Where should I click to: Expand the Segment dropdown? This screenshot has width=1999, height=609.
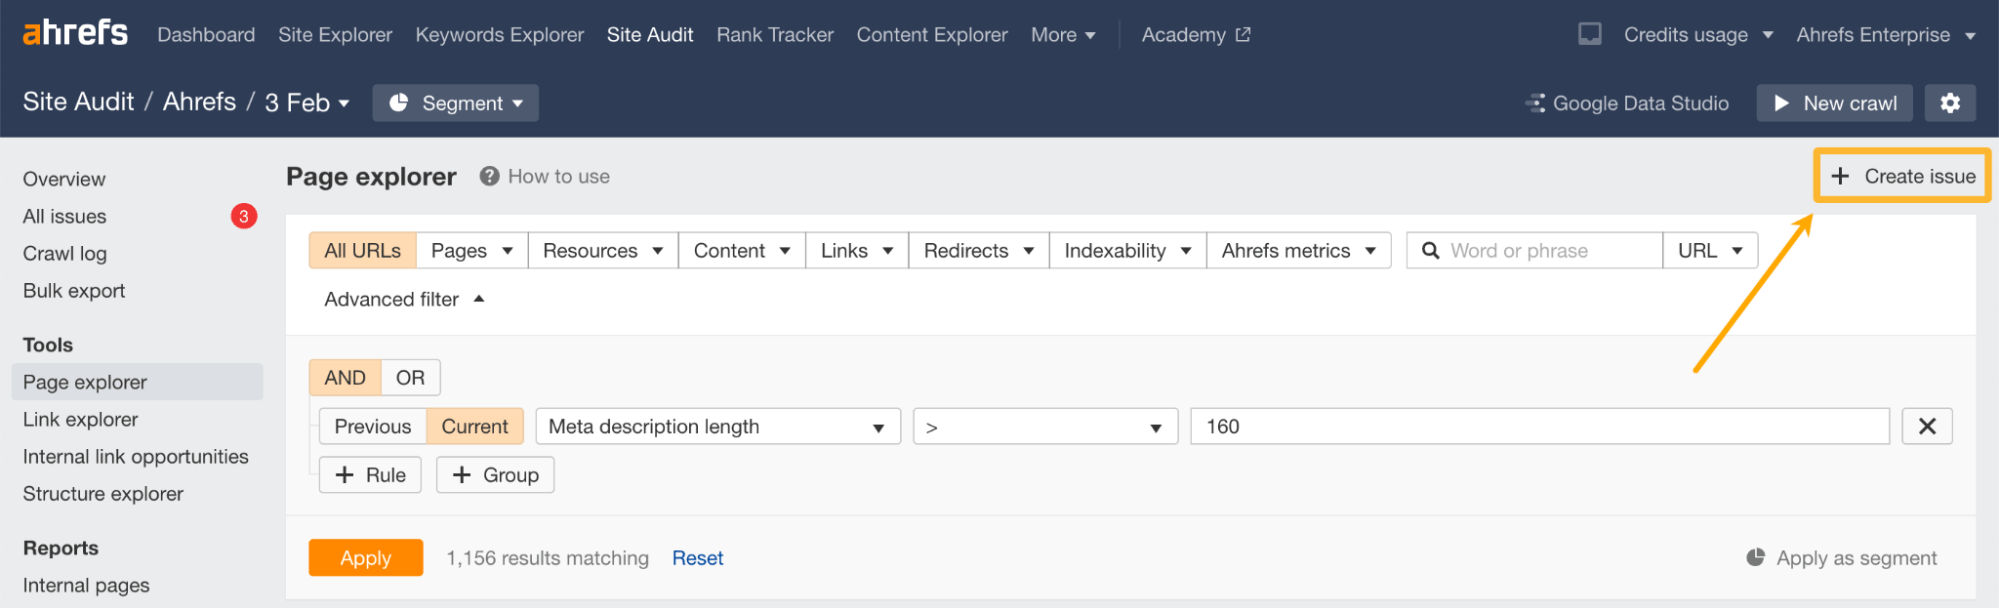455,102
